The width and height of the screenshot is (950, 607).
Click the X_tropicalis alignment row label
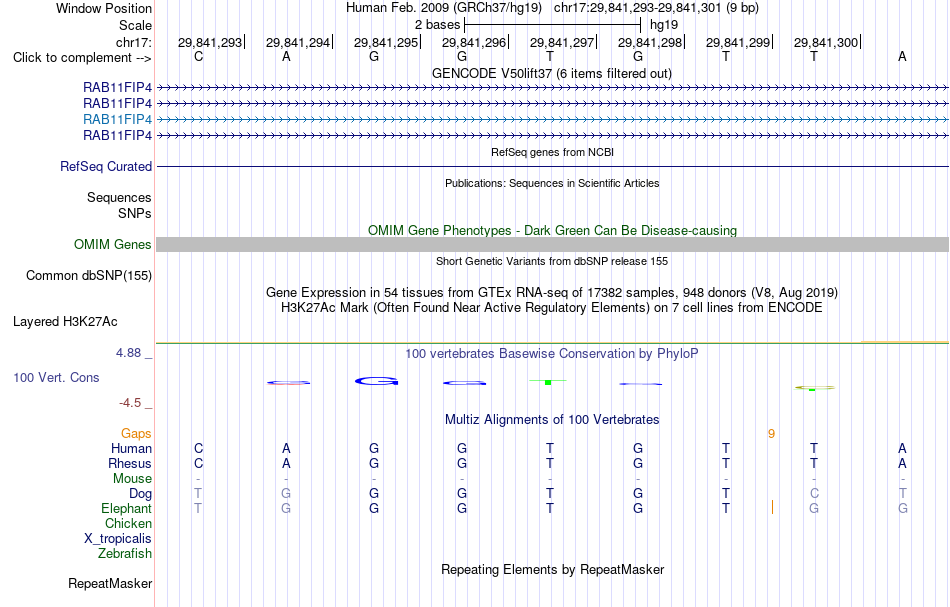pyautogui.click(x=118, y=539)
